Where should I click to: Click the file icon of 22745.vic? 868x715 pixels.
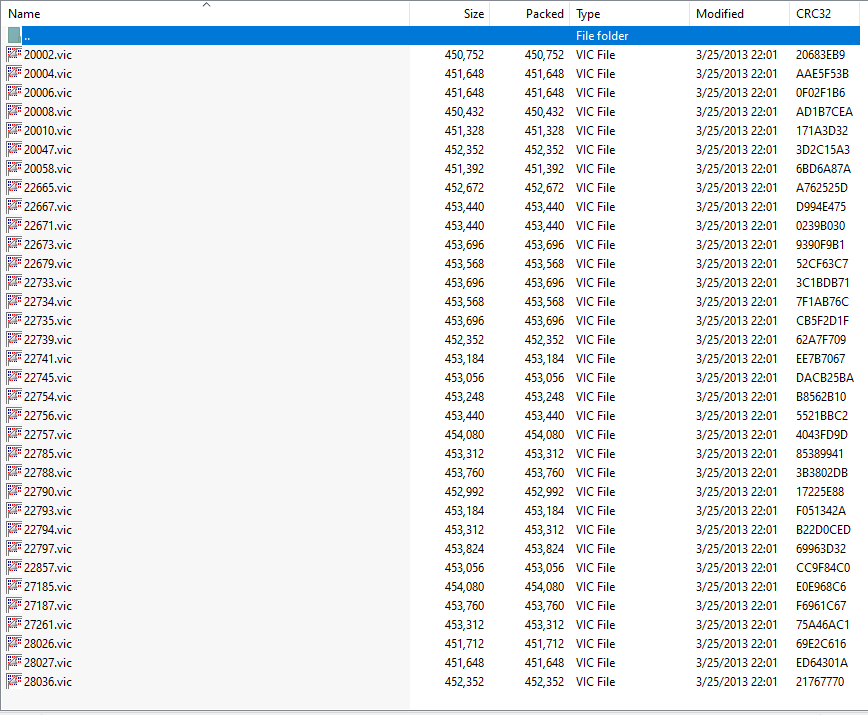(14, 377)
